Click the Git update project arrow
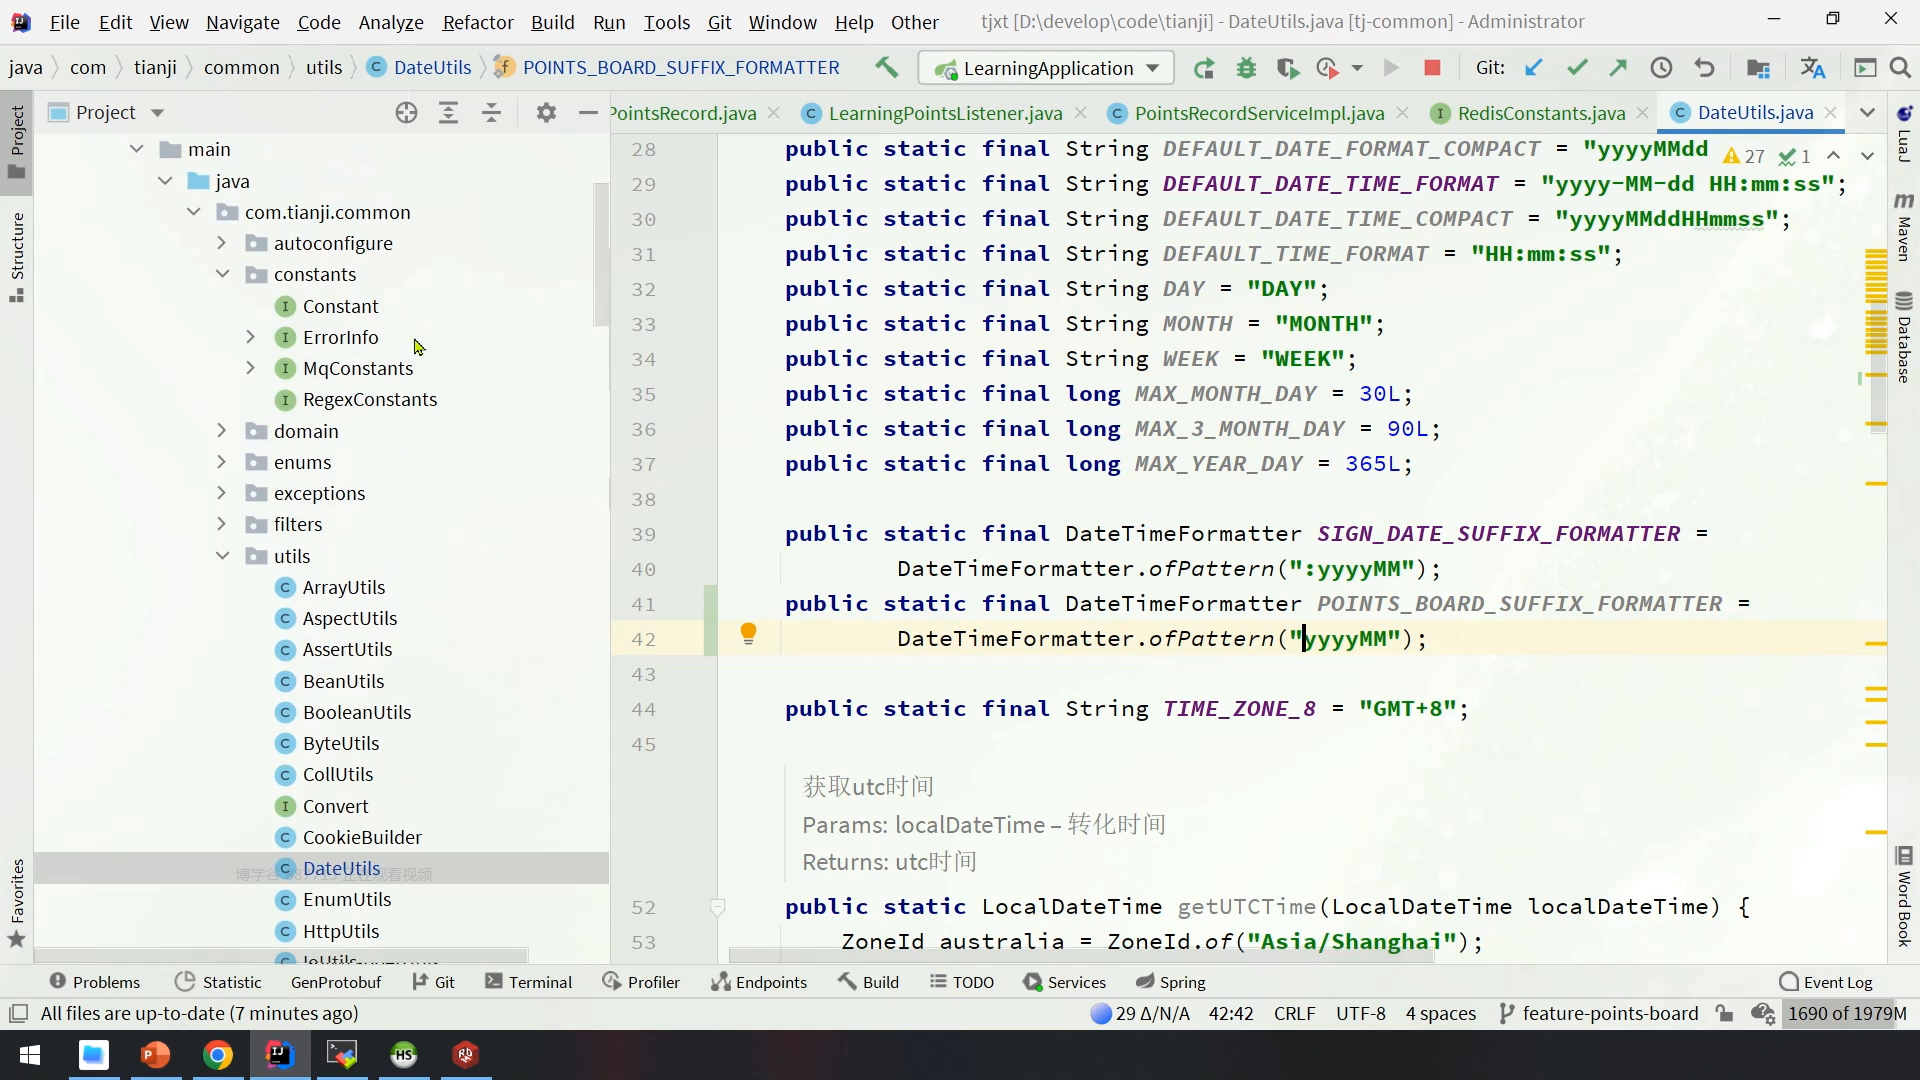The image size is (1920, 1080). (x=1533, y=68)
